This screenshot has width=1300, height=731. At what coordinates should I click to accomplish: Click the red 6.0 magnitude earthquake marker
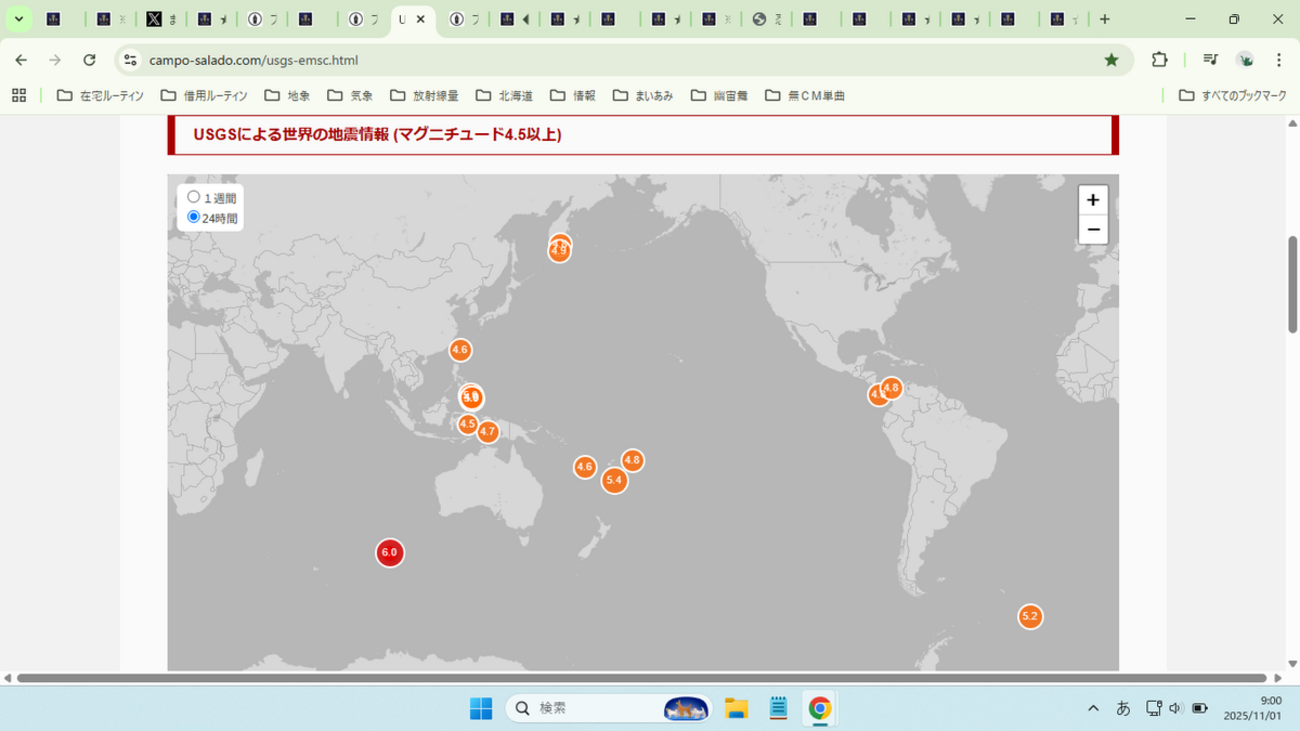point(389,552)
